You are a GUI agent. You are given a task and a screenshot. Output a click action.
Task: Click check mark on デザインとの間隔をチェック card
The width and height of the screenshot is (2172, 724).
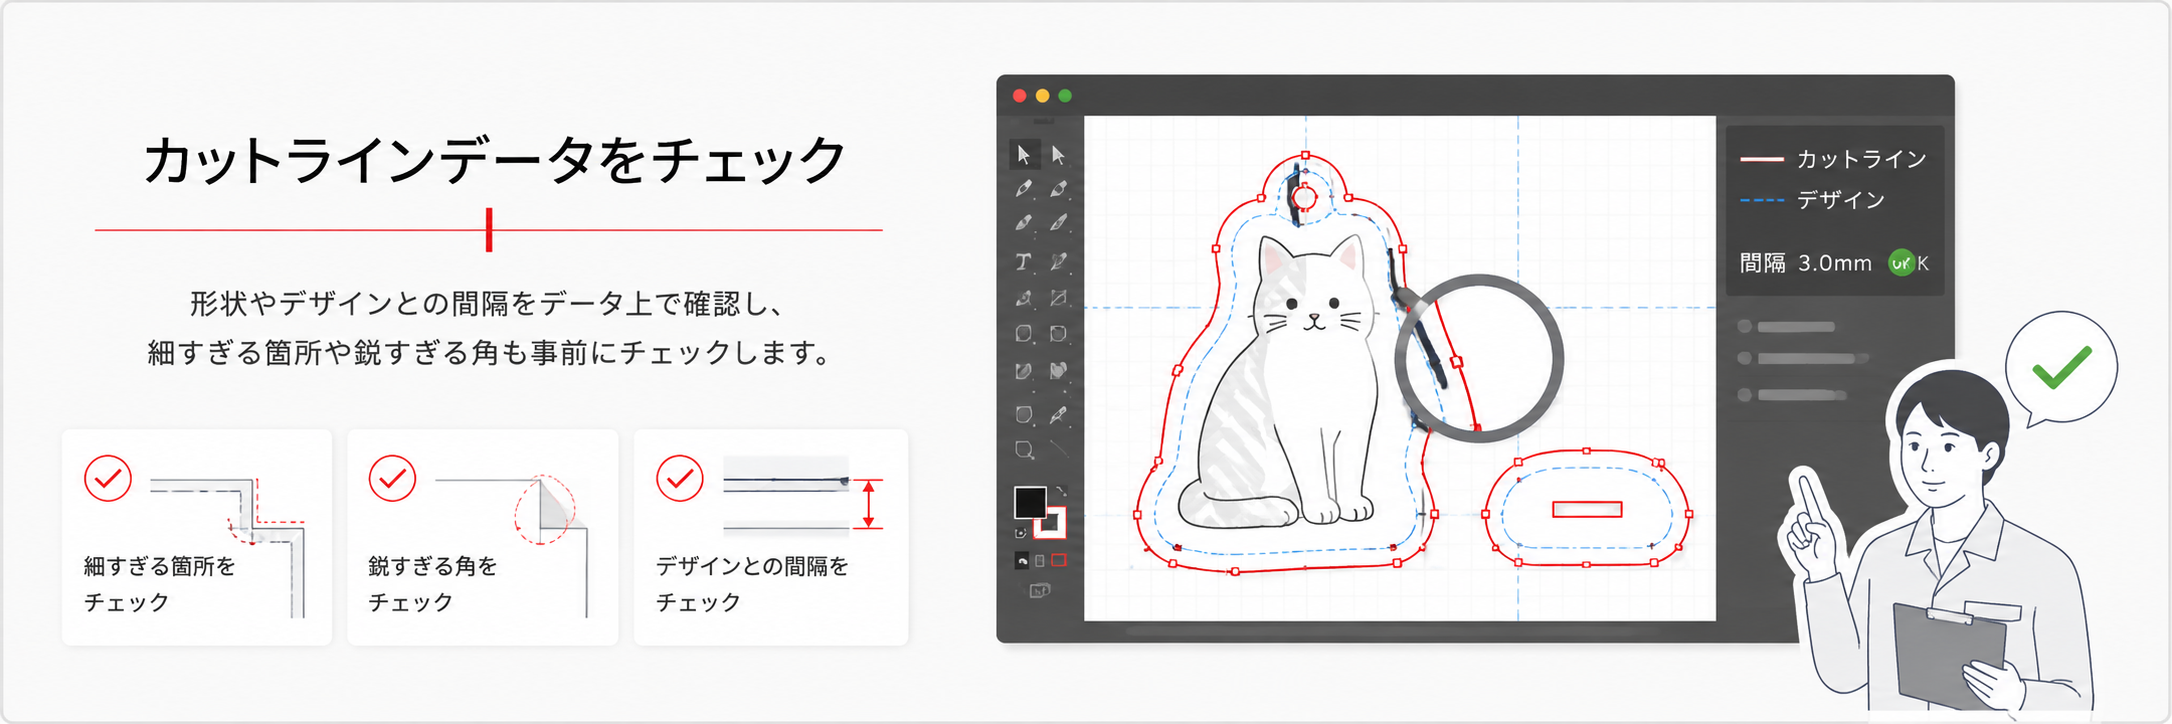click(680, 478)
